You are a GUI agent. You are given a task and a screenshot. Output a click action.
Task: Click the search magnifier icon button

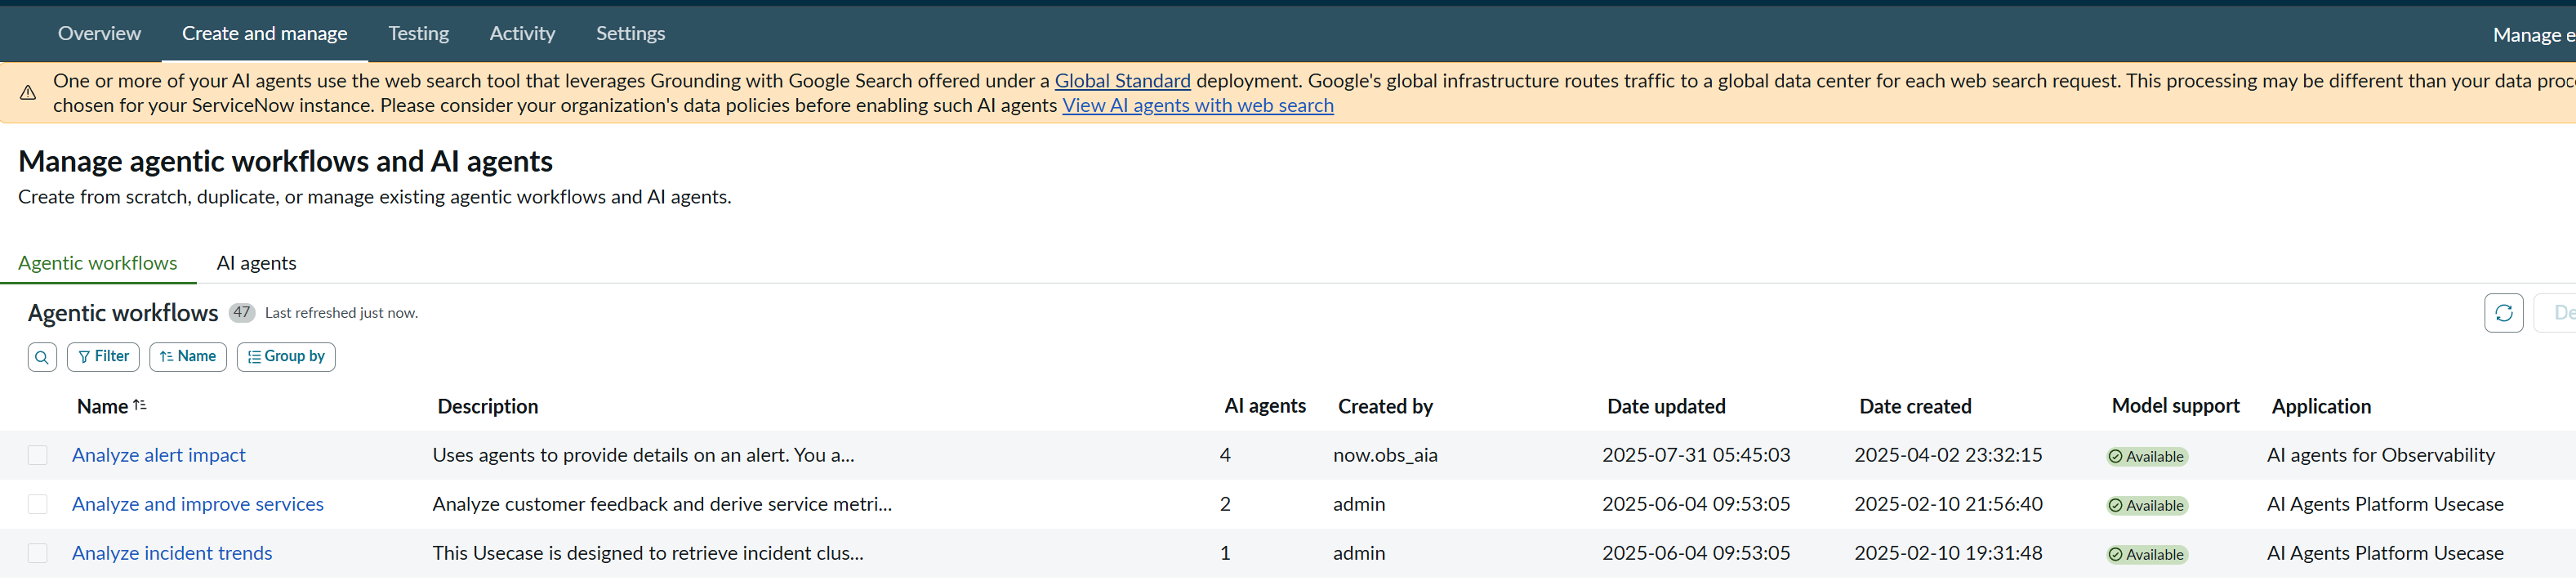42,357
